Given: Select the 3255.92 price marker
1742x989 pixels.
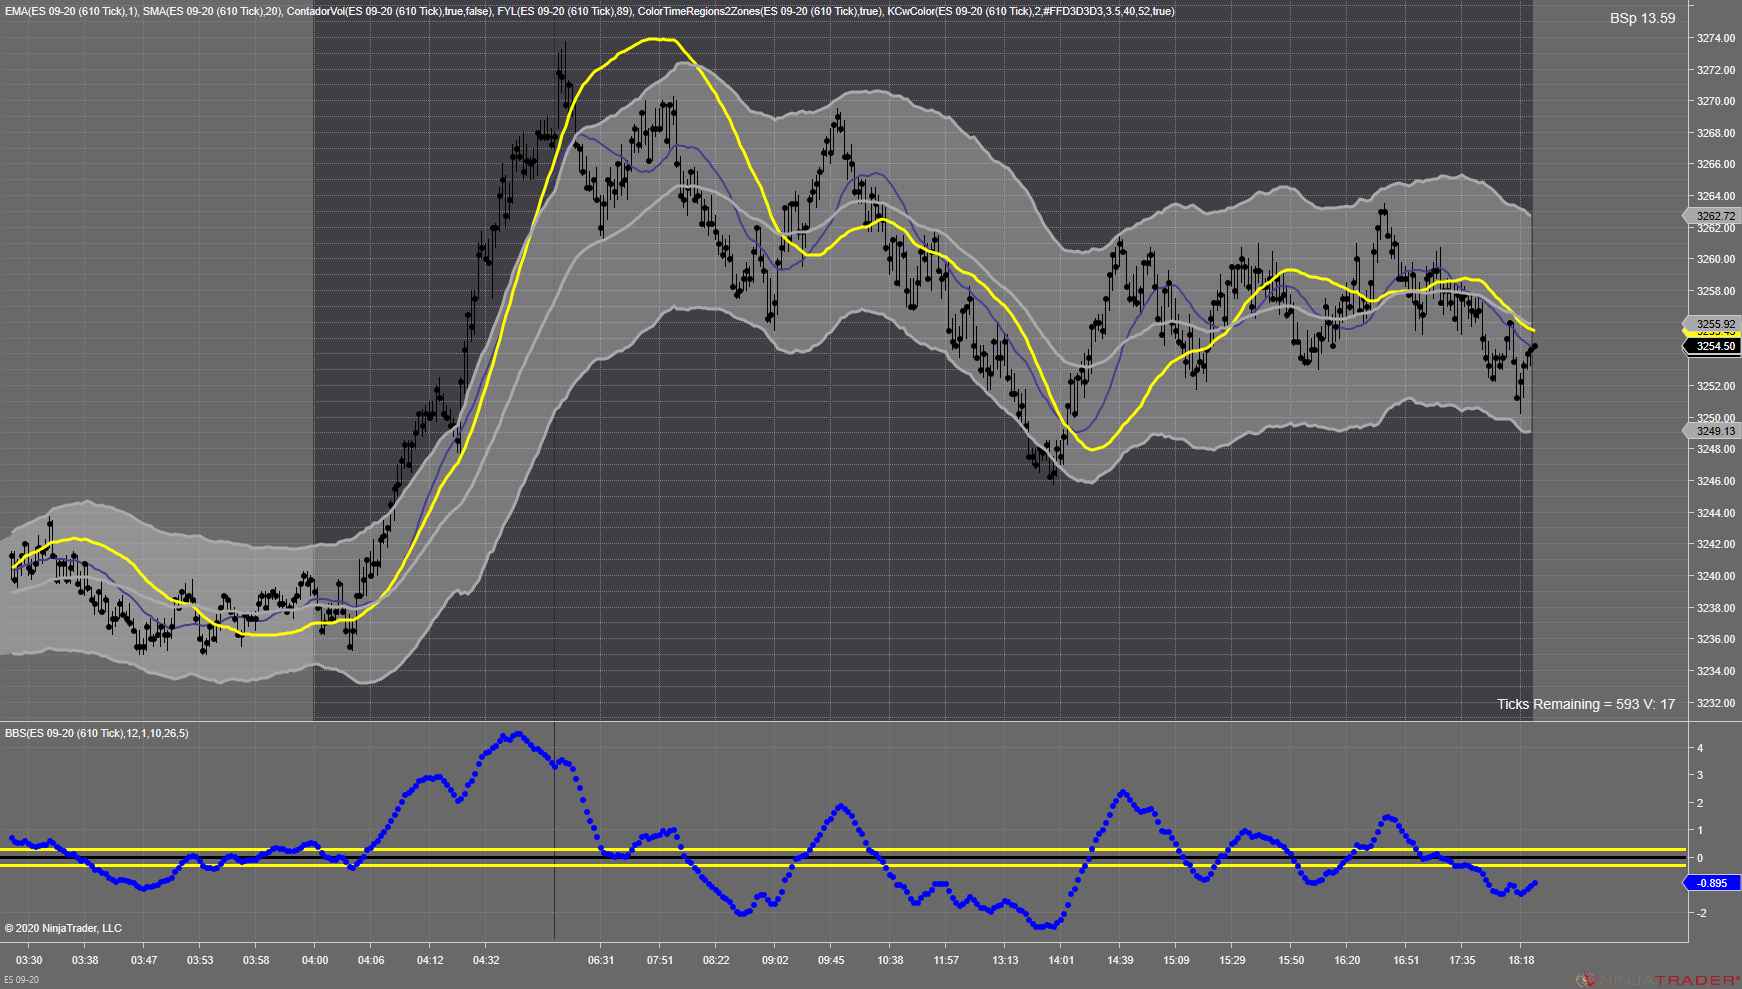Looking at the screenshot, I should click(1714, 324).
